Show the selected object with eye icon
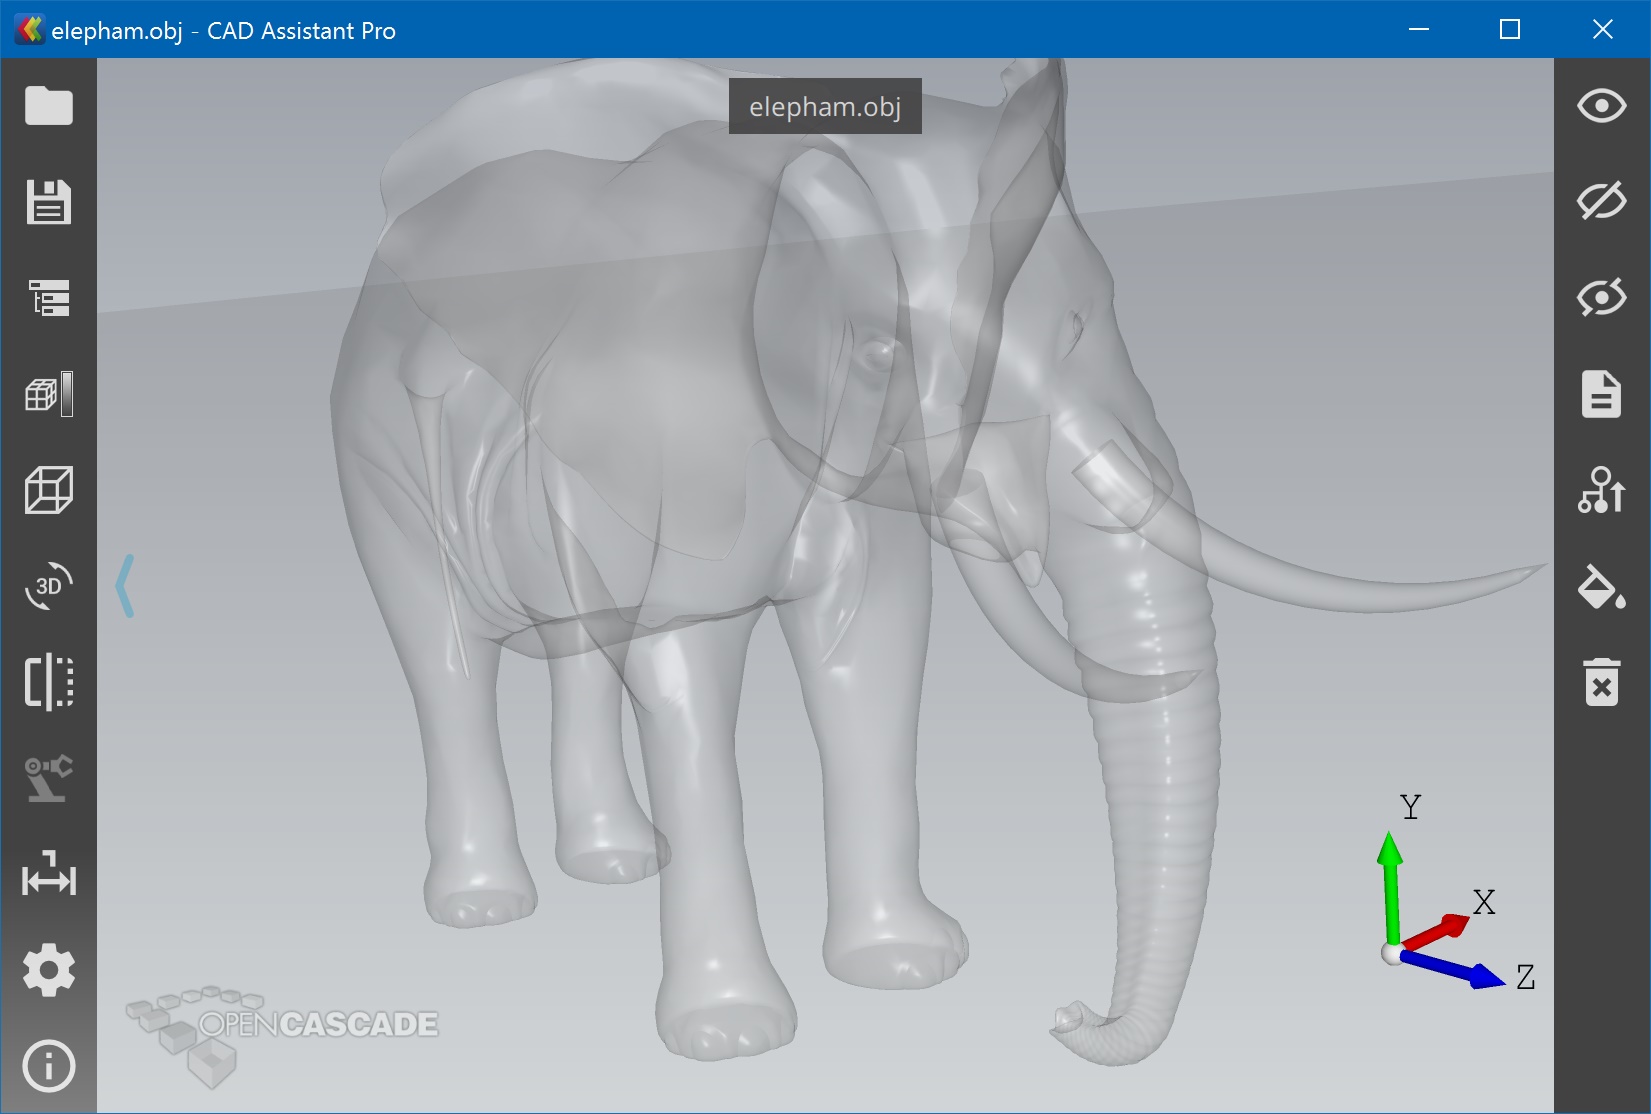The width and height of the screenshot is (1651, 1114). point(1601,106)
